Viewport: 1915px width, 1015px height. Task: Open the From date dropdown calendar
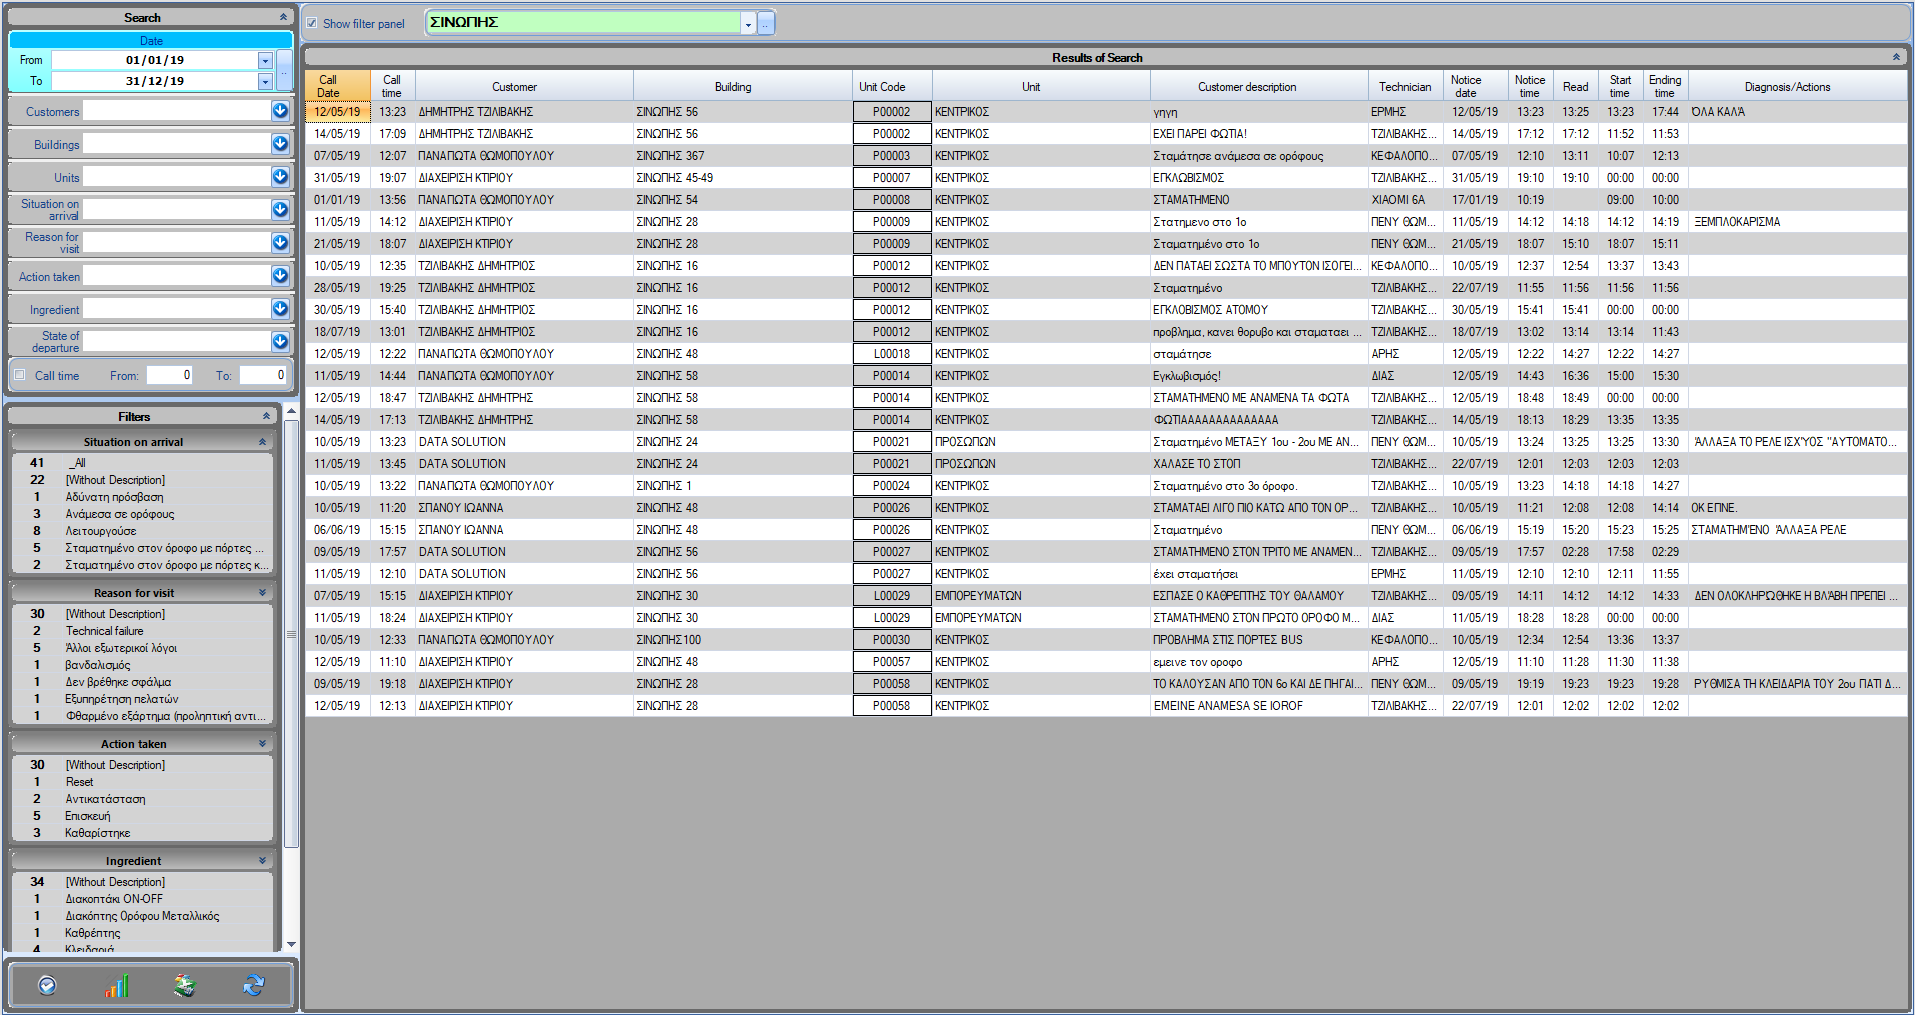tap(265, 60)
